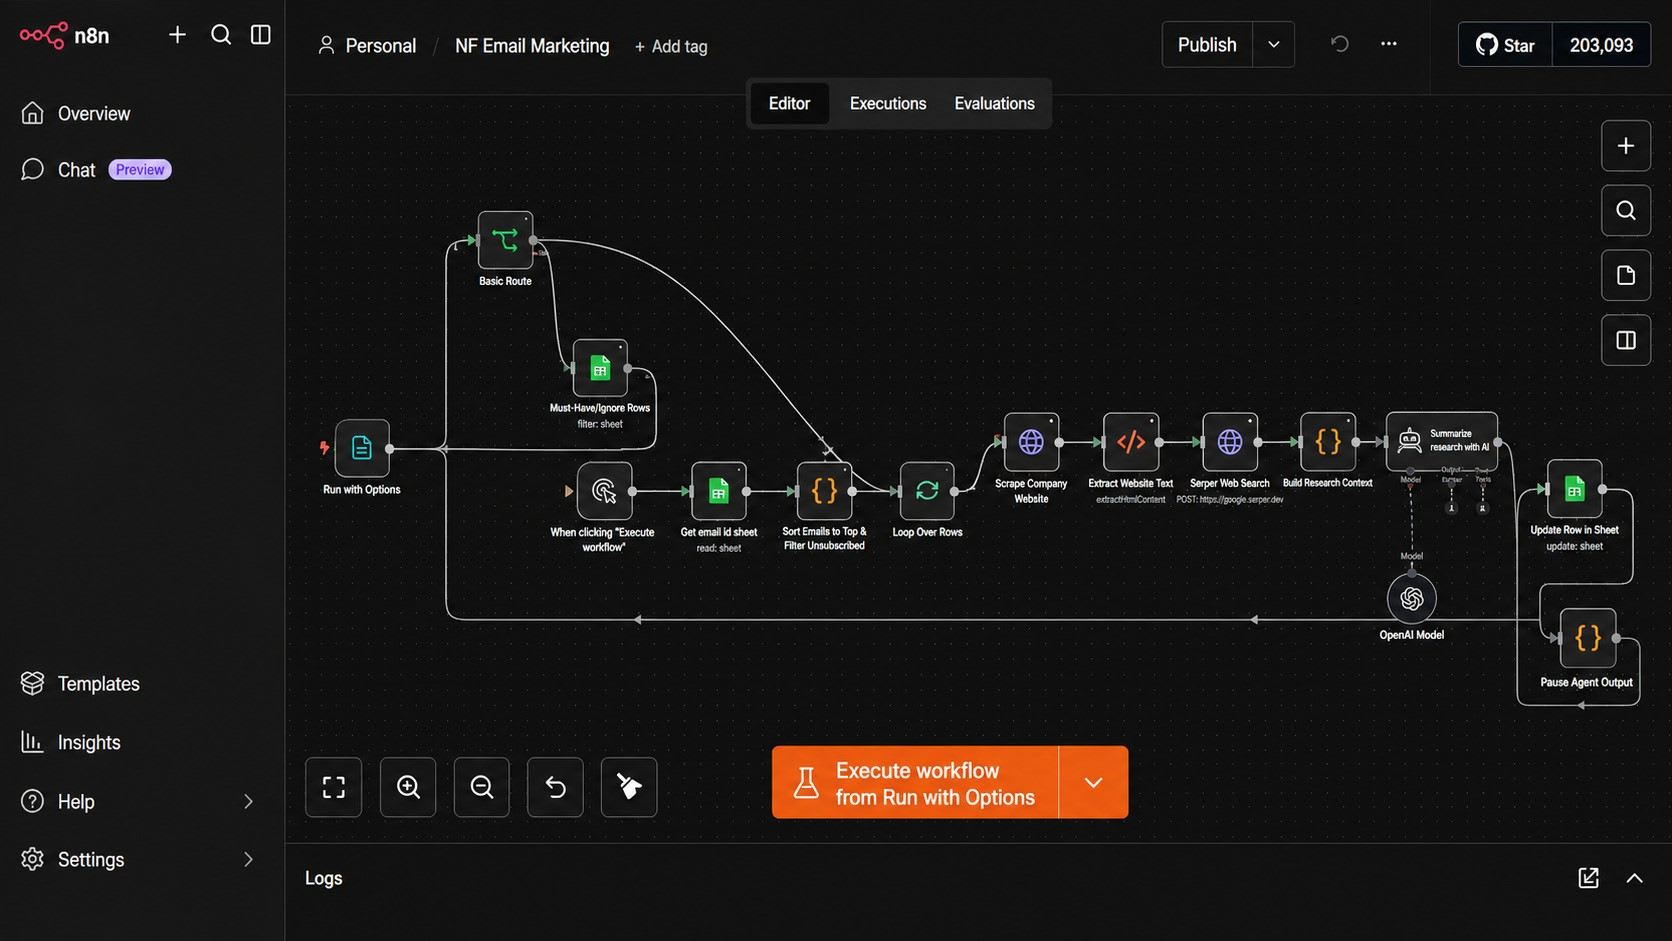Add a tag to the workflow

(671, 47)
